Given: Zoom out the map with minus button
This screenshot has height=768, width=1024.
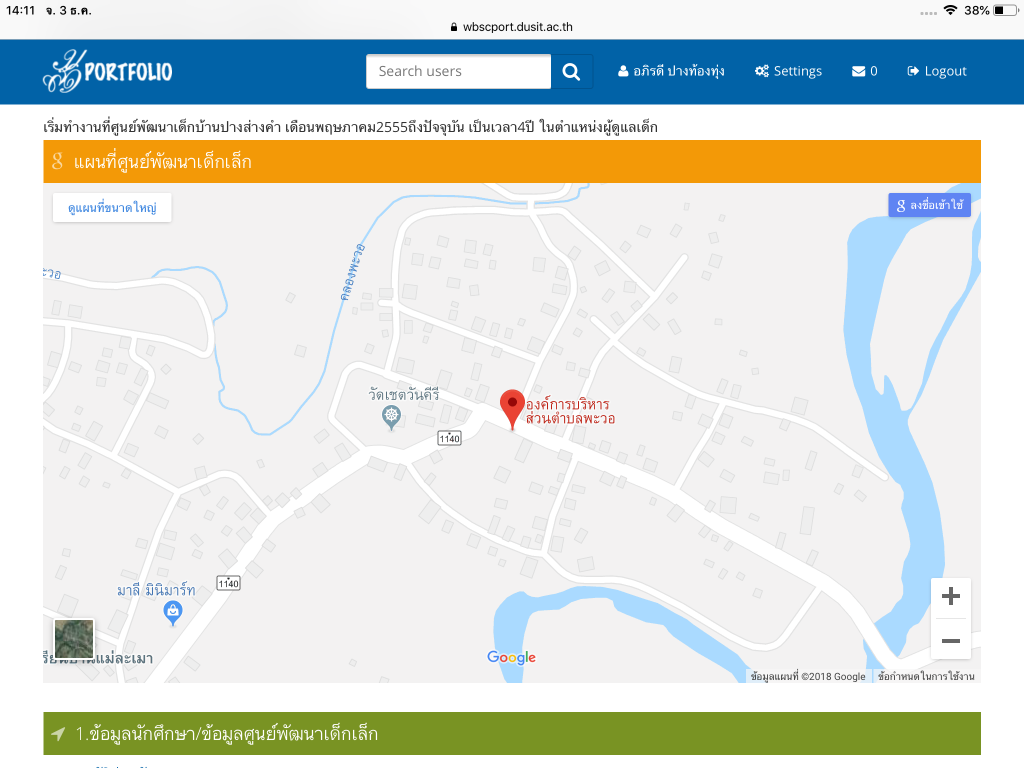Looking at the screenshot, I should pyautogui.click(x=950, y=640).
